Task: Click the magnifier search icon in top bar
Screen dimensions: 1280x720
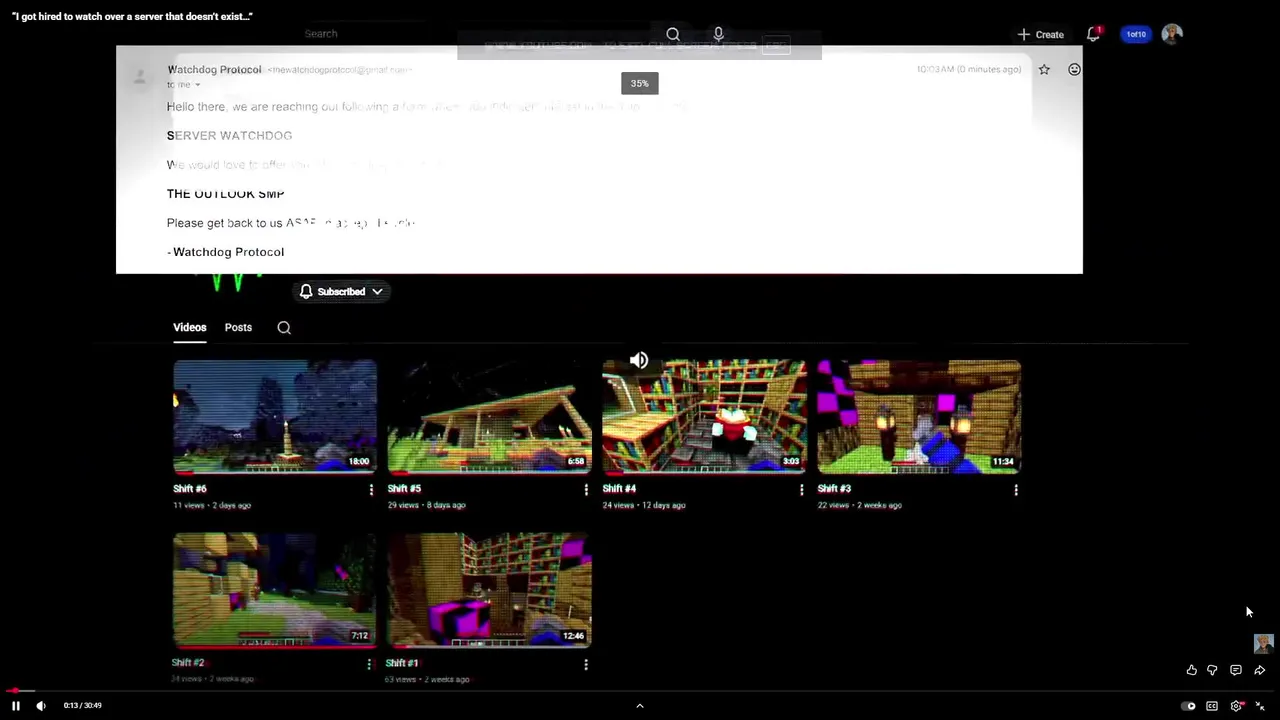Action: 673,34
